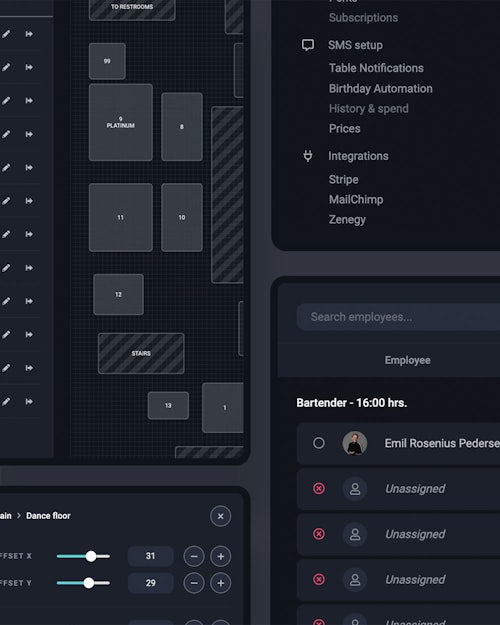
Task: Click Emil Rosenius Pedersen's avatar photo
Action: [355, 443]
